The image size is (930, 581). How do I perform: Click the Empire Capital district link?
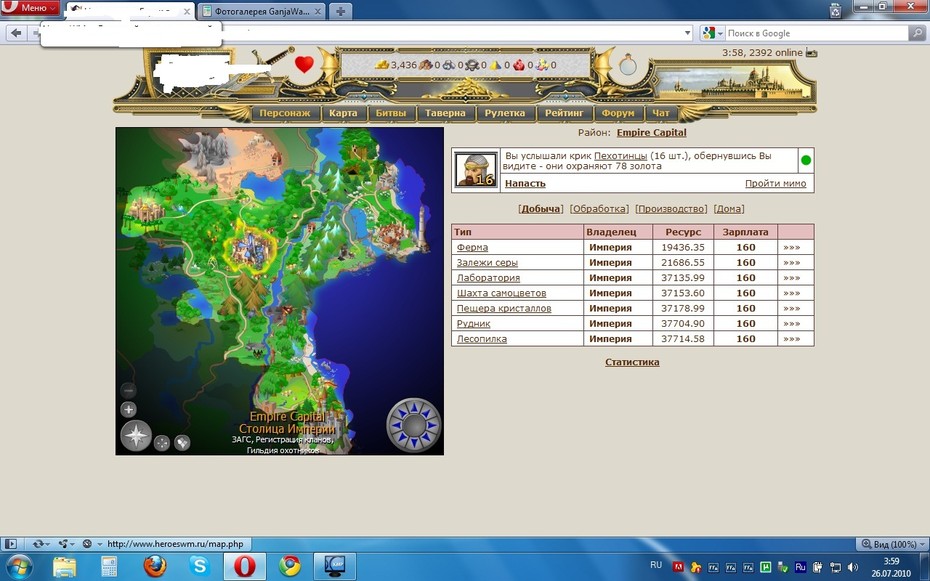tap(651, 132)
